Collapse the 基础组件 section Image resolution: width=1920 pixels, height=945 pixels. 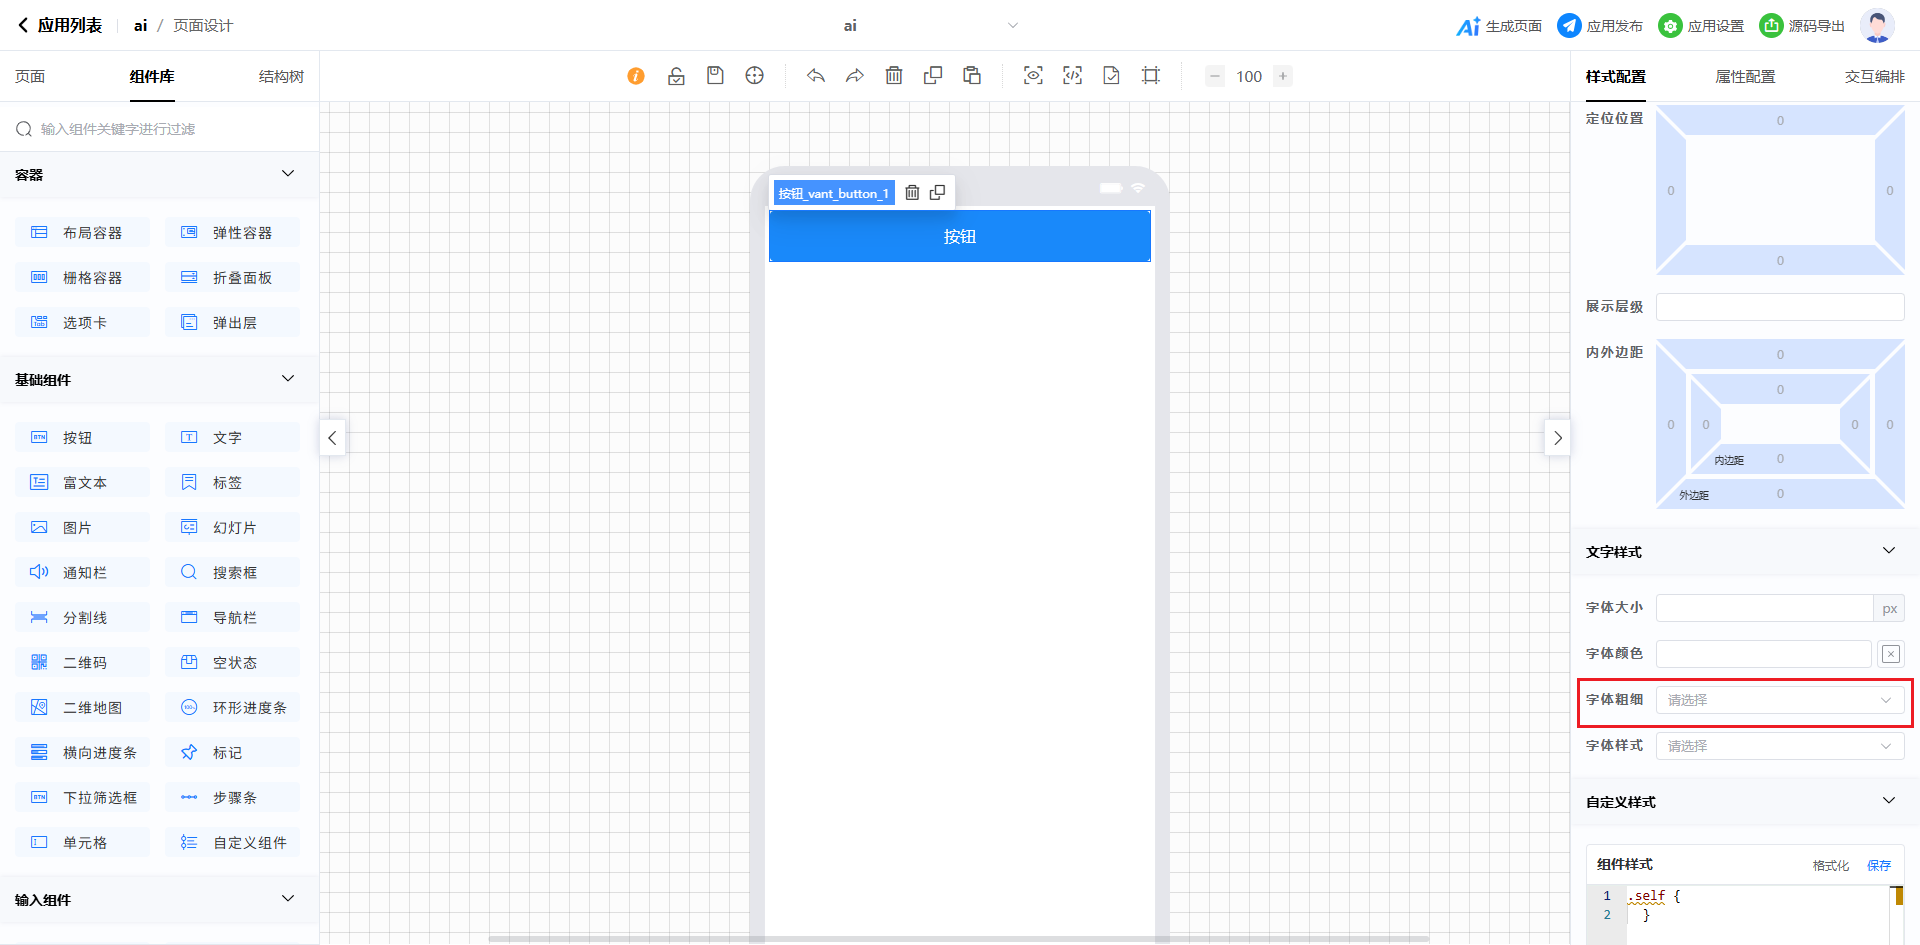pos(288,379)
